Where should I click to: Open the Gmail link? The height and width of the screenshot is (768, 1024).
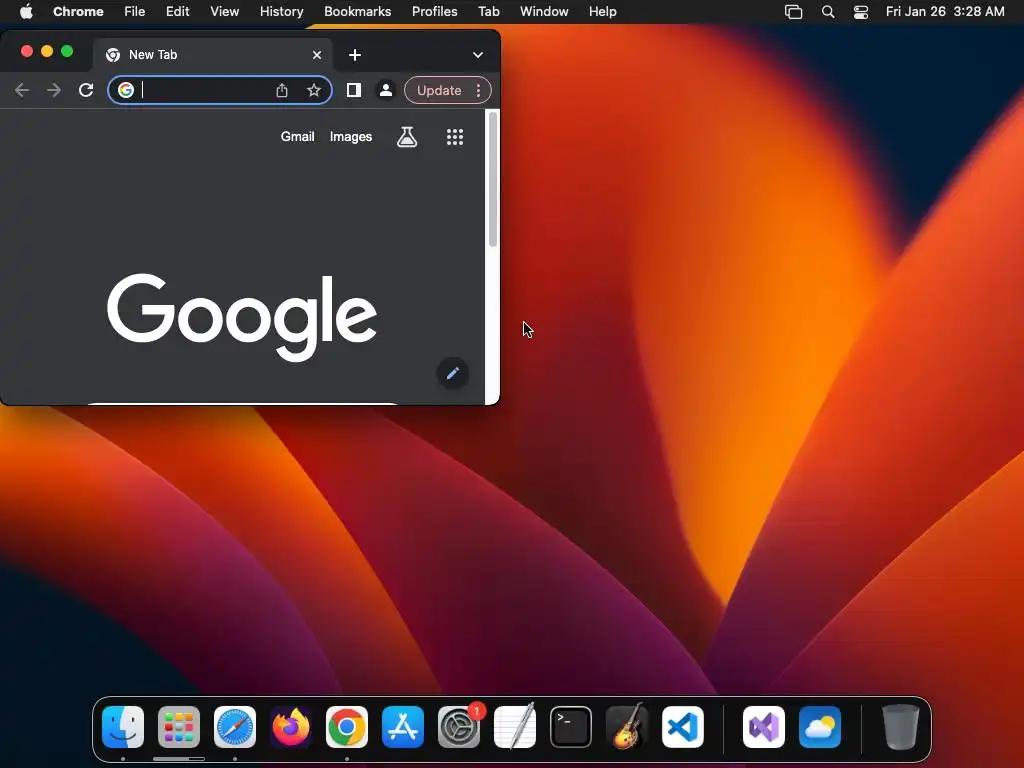coord(298,136)
